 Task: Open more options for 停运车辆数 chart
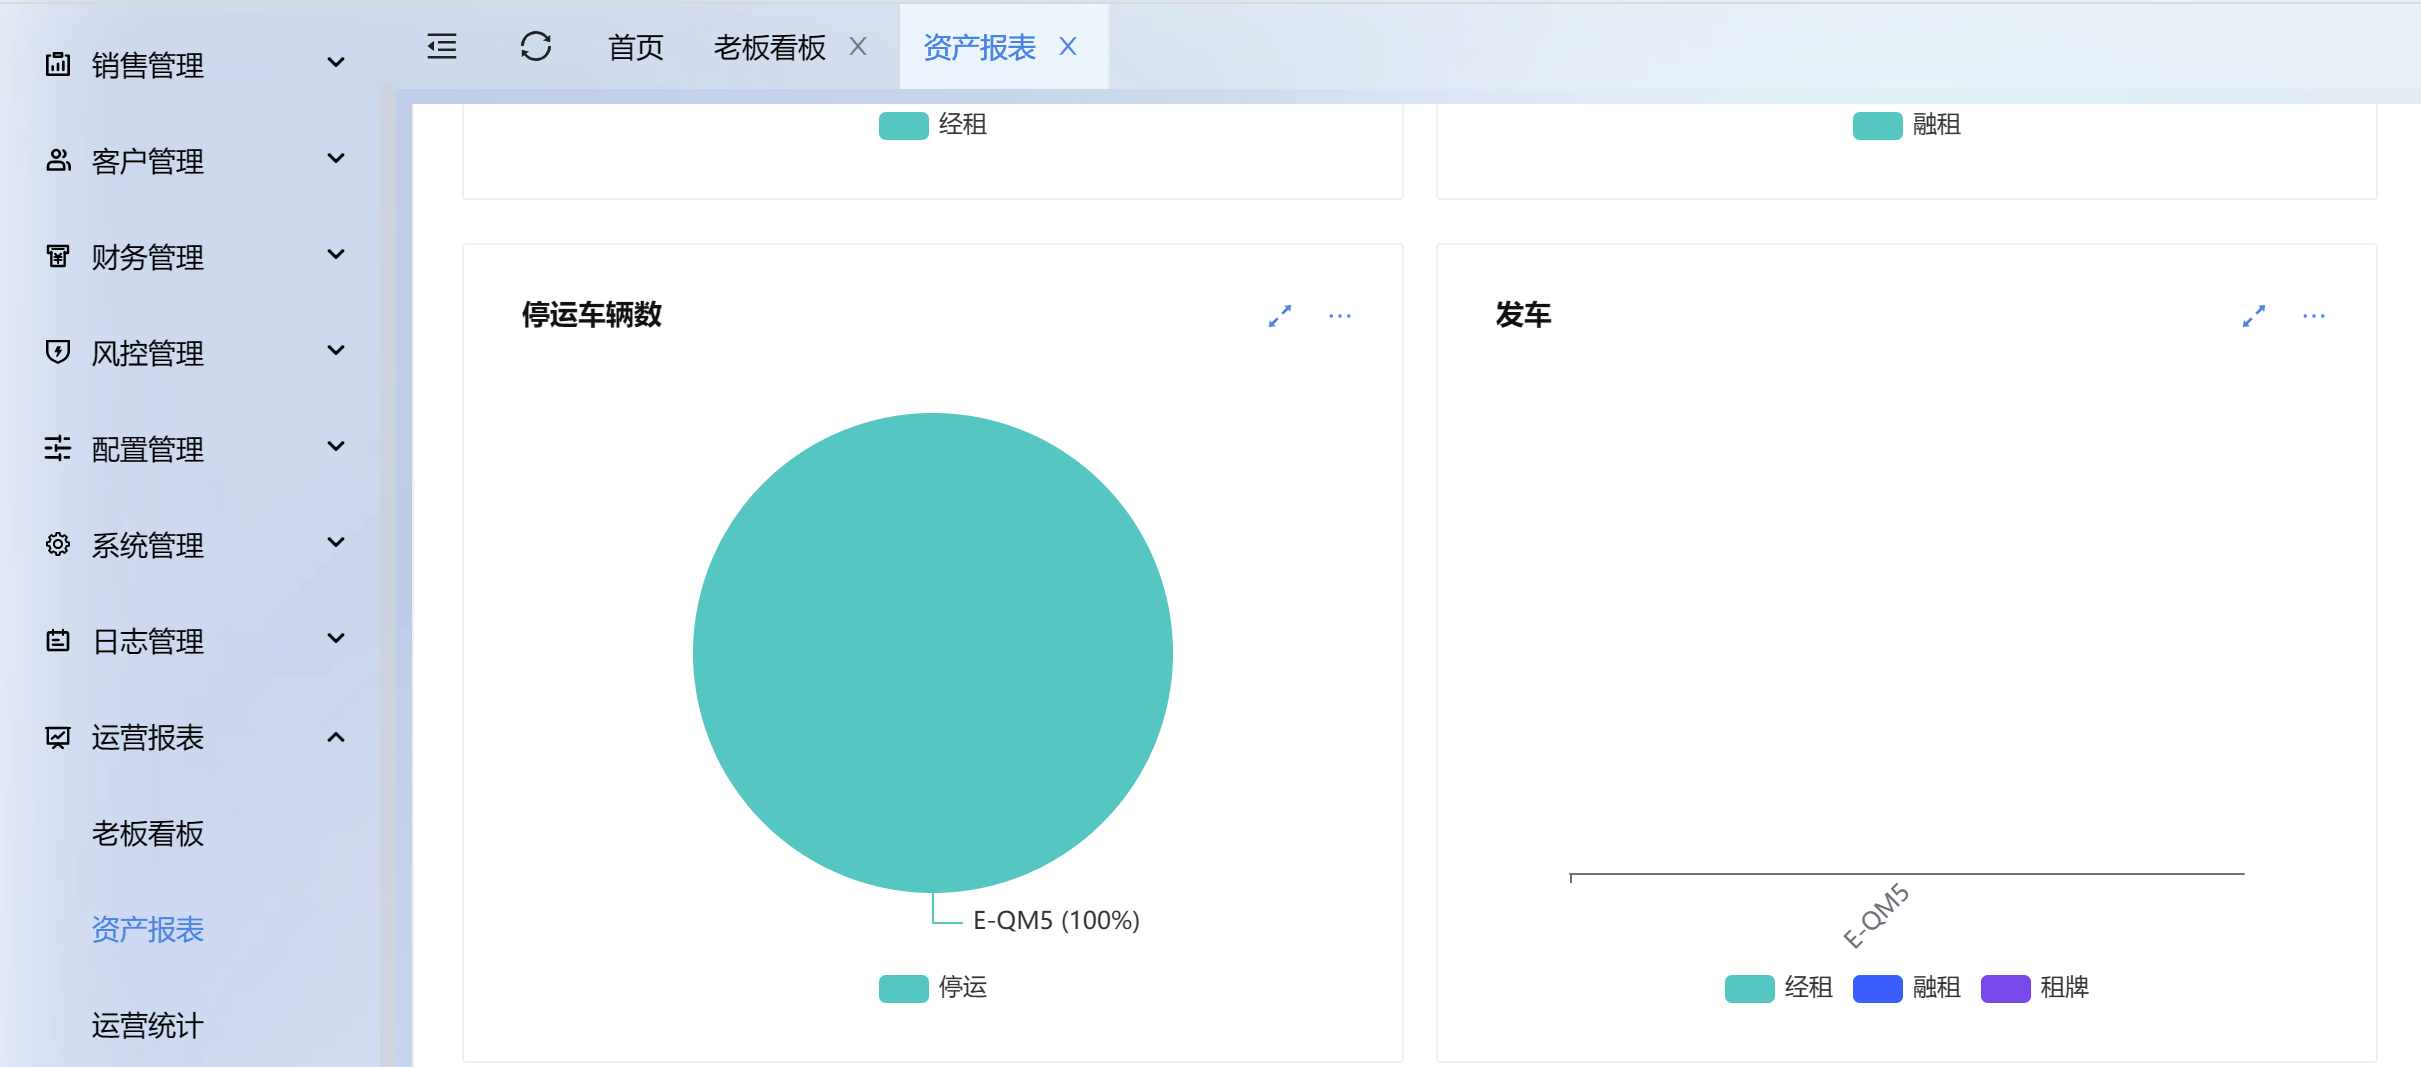pos(1339,316)
